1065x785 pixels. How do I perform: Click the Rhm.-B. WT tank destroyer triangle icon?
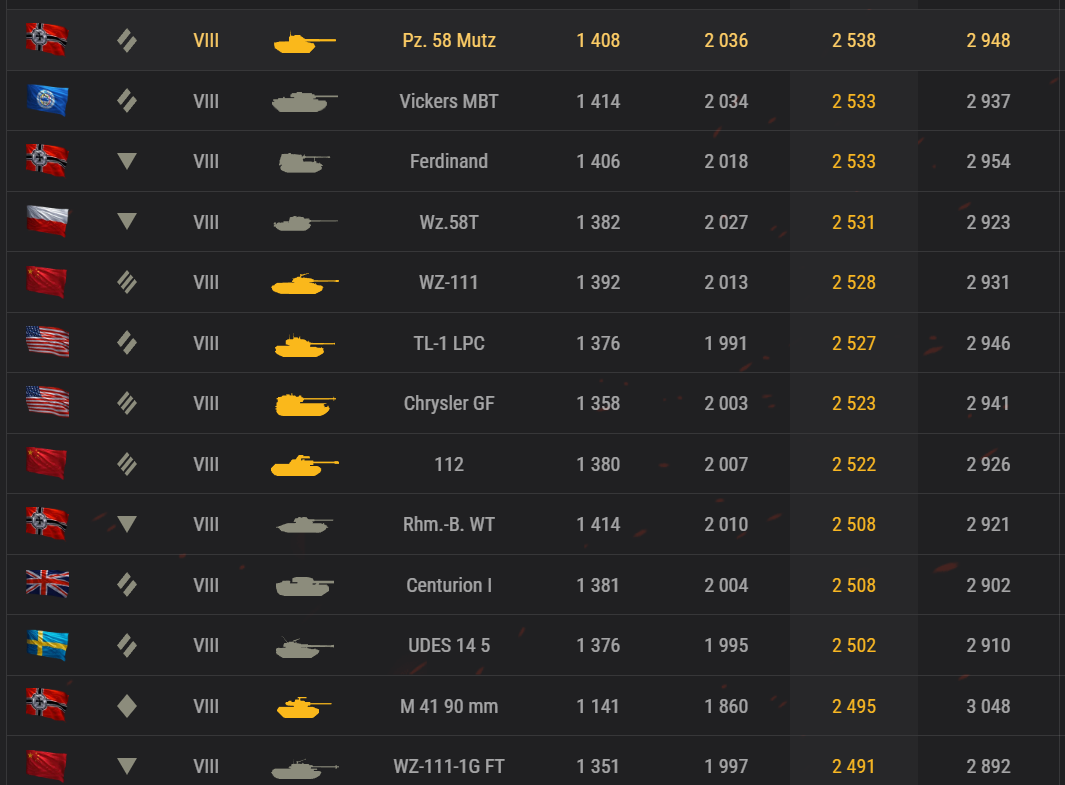[126, 524]
